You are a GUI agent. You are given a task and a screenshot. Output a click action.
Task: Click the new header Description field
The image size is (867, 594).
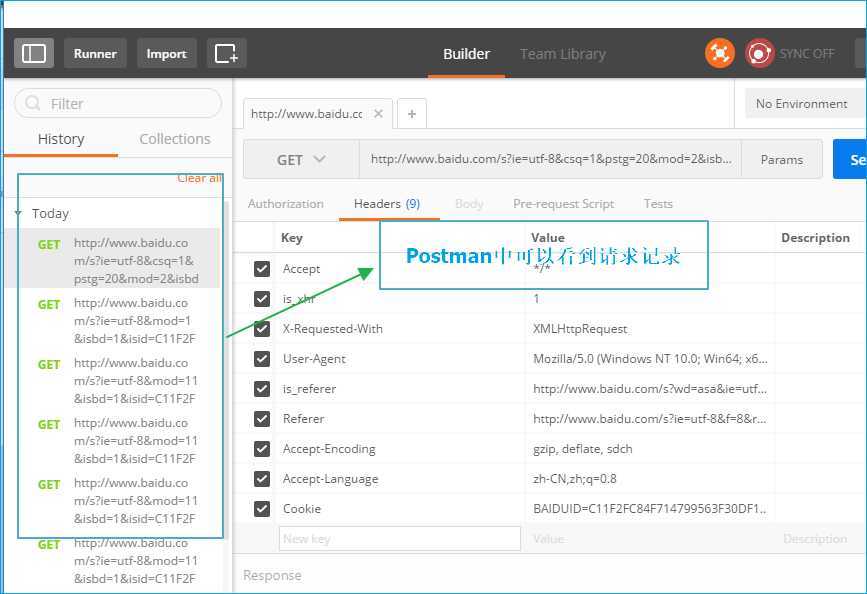click(x=821, y=538)
